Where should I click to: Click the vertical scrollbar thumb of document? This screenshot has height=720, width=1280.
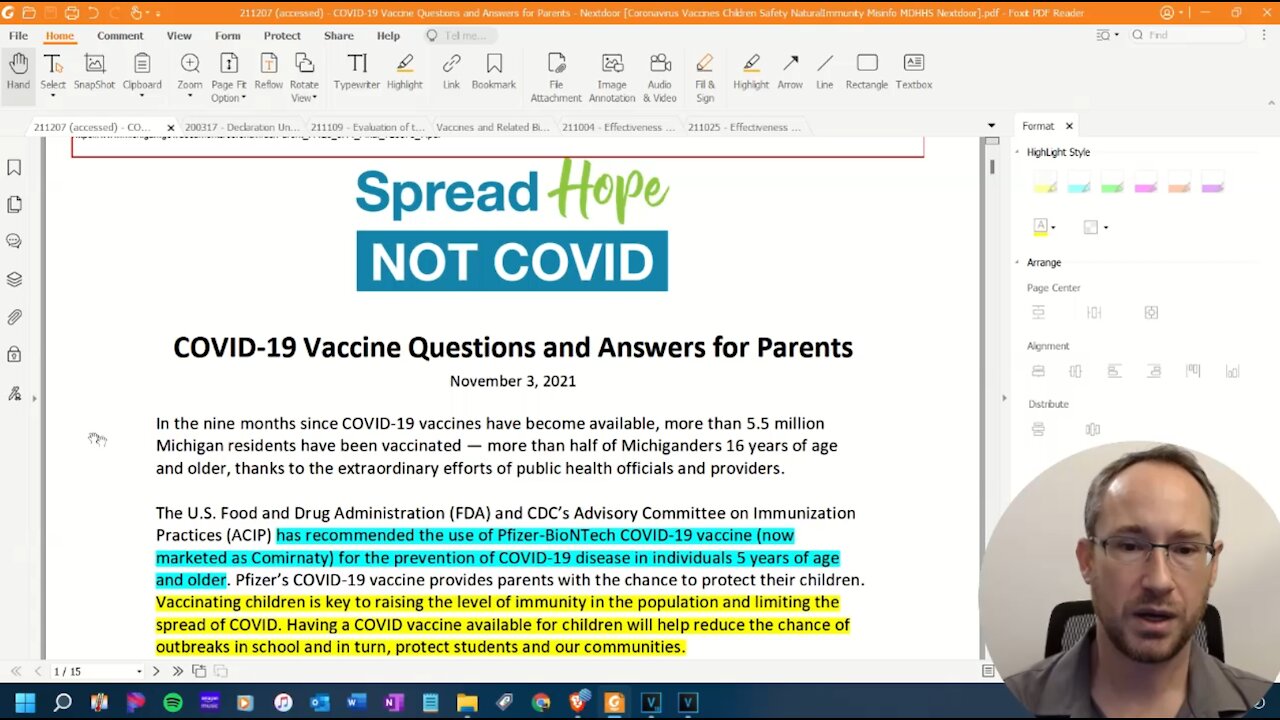(992, 167)
